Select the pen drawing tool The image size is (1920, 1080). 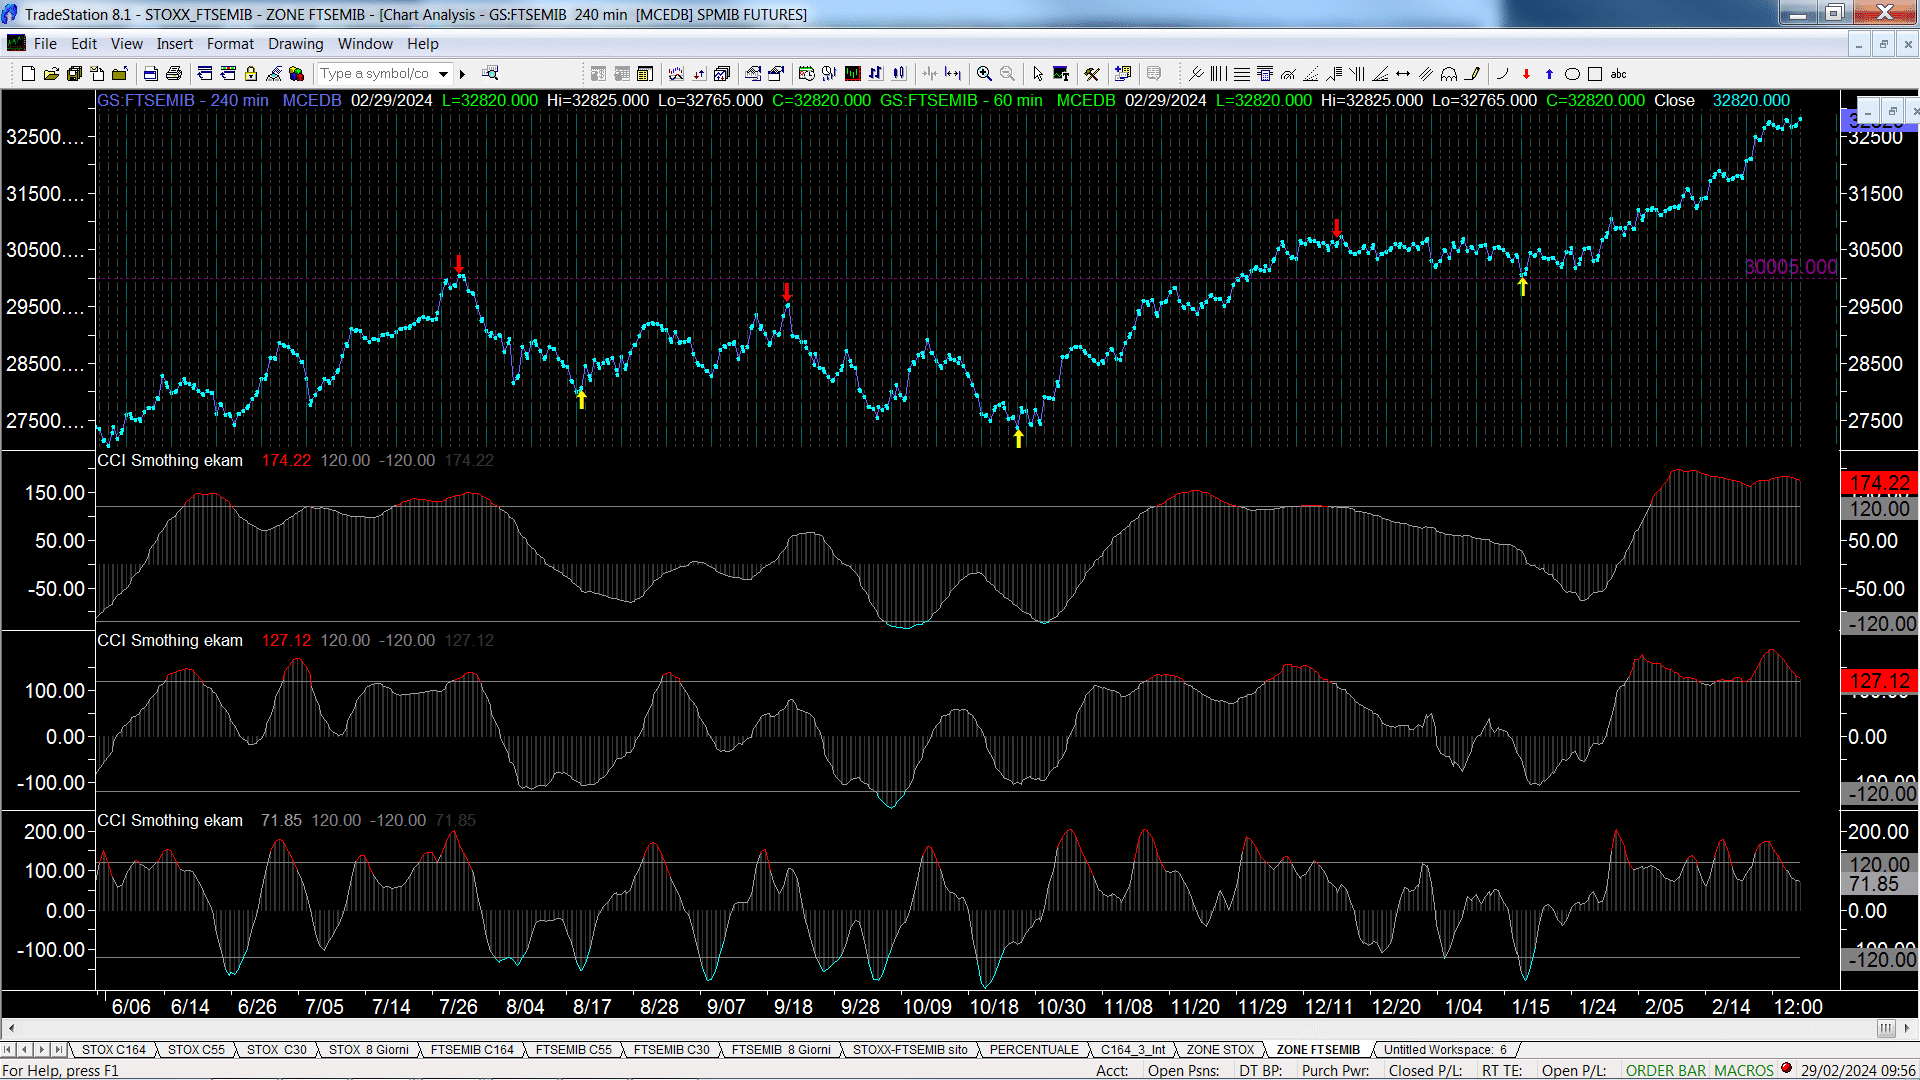(x=1472, y=73)
